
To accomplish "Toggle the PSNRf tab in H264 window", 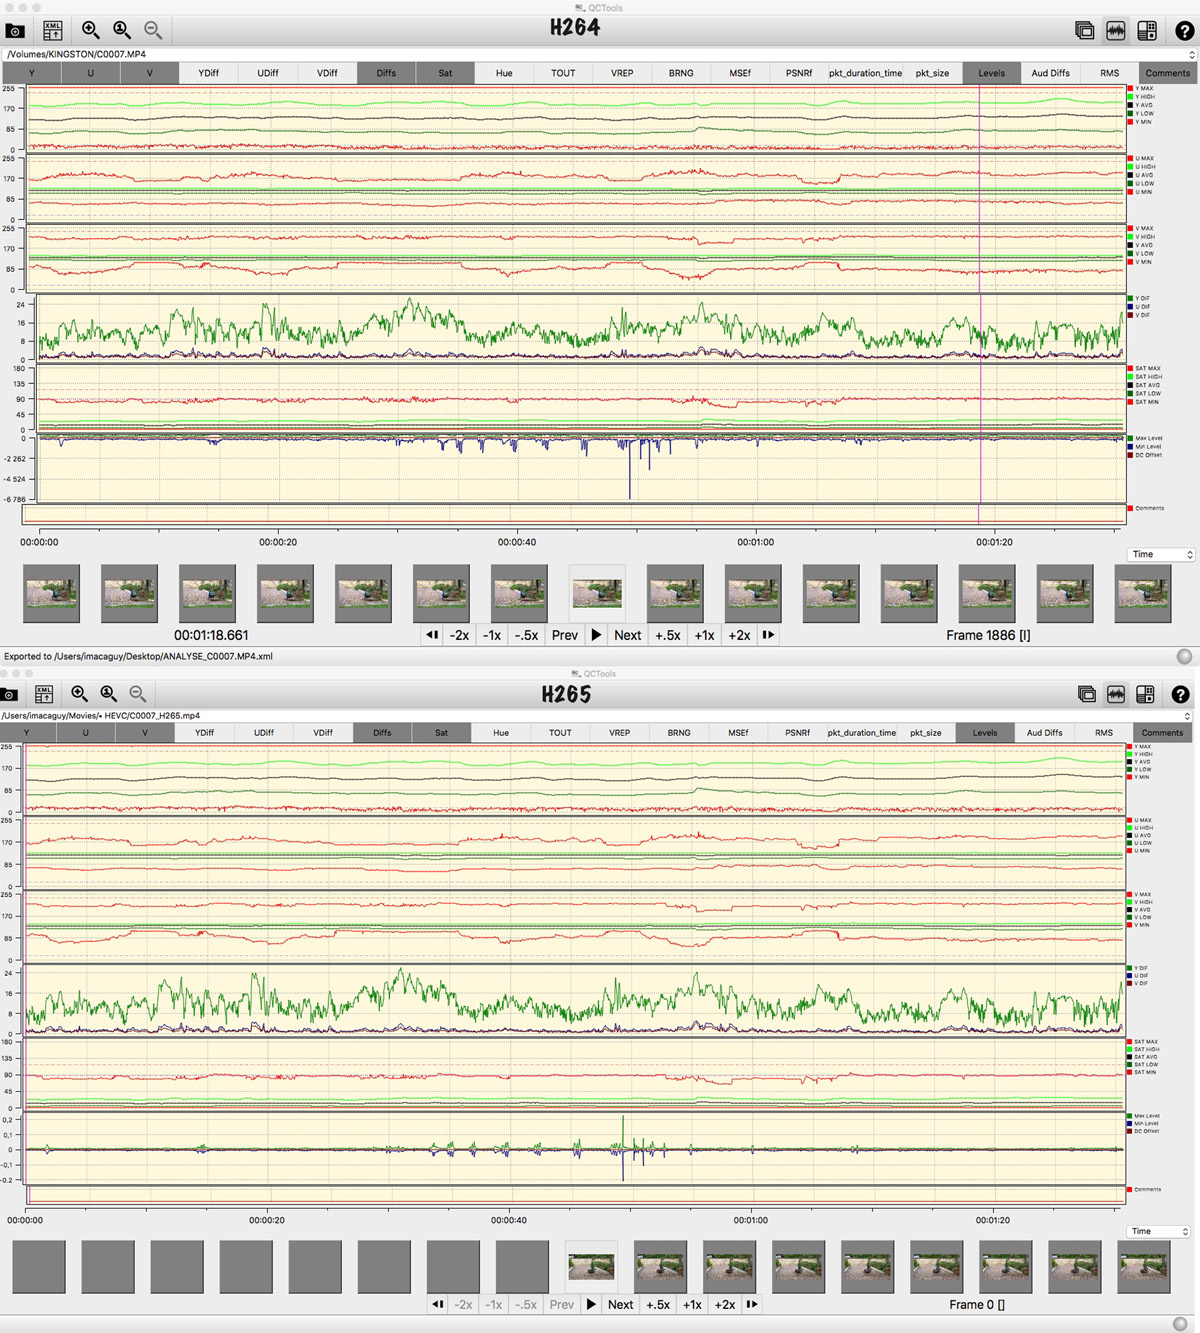I will click(799, 73).
